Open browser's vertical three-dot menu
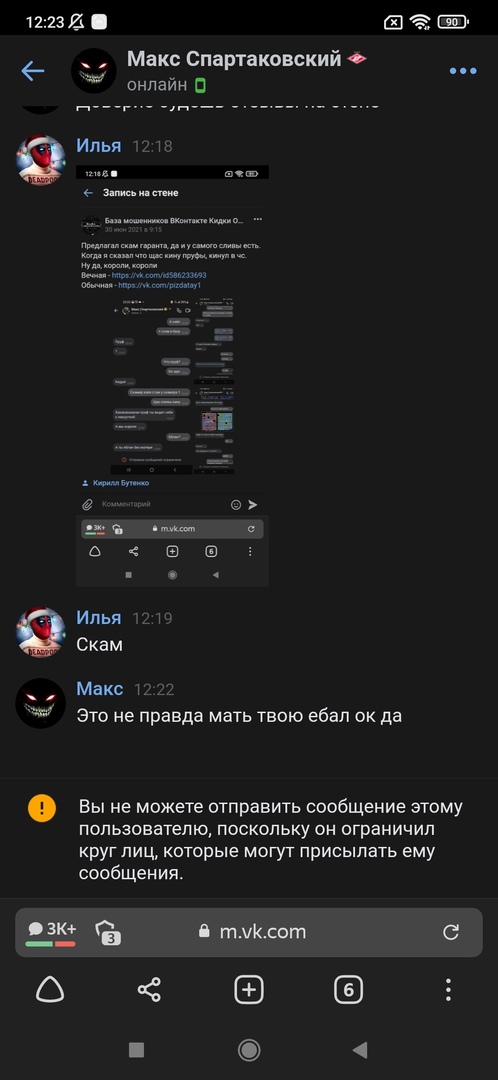The width and height of the screenshot is (498, 1080). pos(448,990)
